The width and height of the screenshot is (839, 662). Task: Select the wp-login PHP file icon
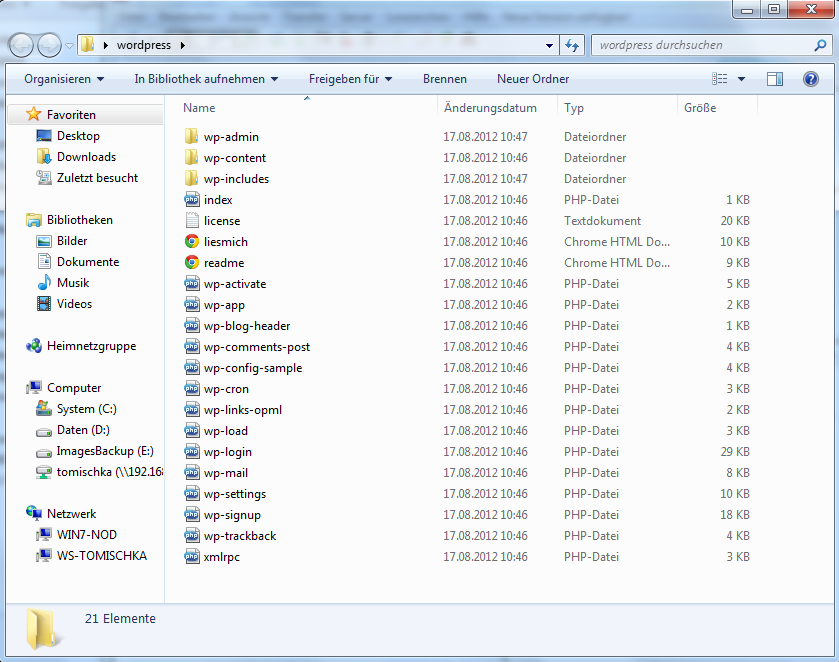point(193,452)
